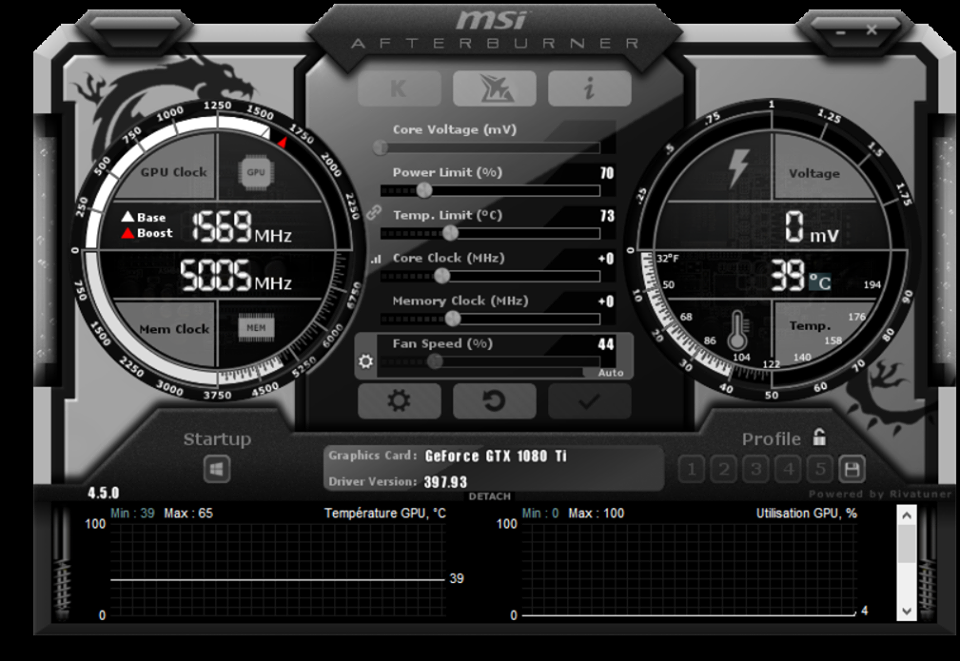Click the GPU temperature graph area

[277, 570]
